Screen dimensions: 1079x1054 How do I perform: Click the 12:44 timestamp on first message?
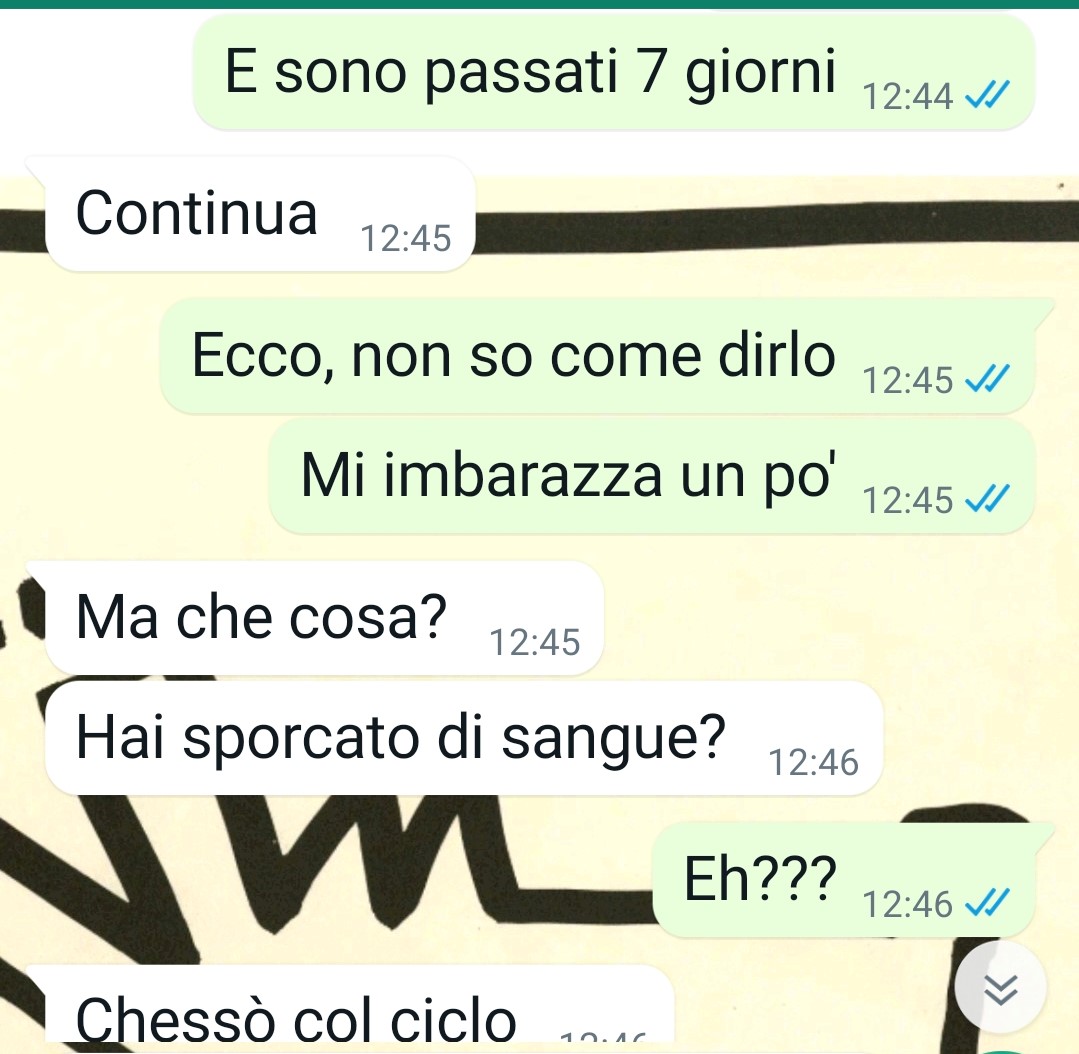tap(908, 96)
